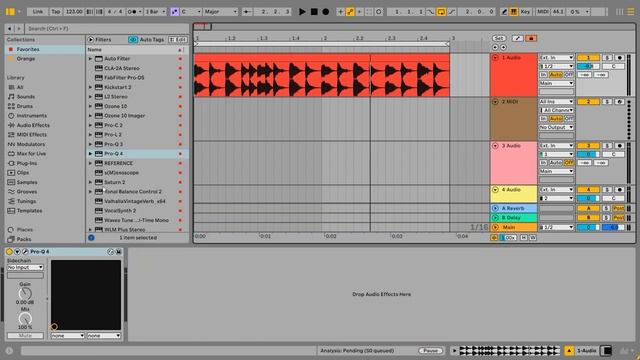Click the browser Edit button
The width and height of the screenshot is (640, 360).
point(178,40)
